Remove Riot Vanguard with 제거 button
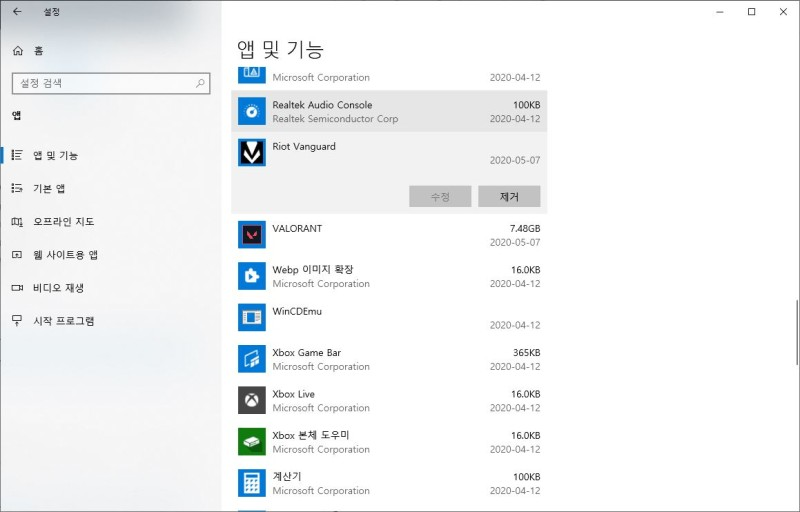This screenshot has height=512, width=800. pos(509,196)
